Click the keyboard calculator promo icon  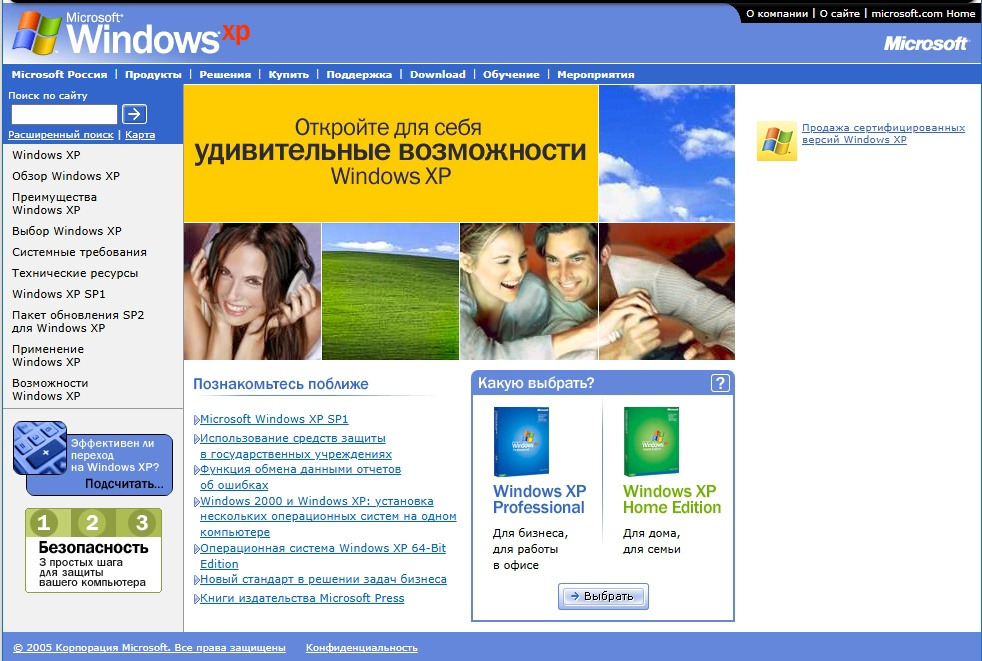(40, 448)
